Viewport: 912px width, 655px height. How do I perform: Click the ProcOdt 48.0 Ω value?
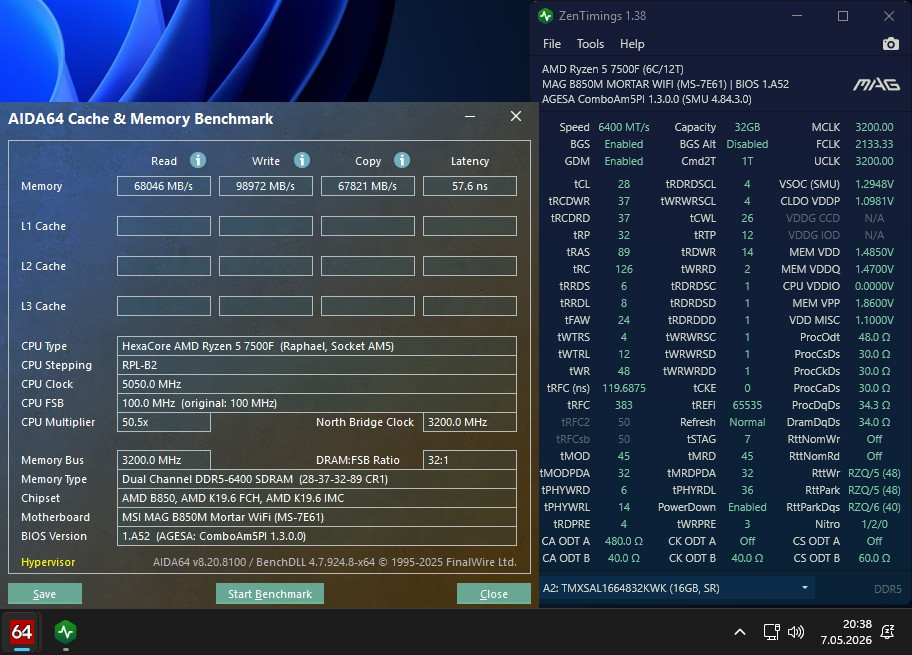coord(874,337)
